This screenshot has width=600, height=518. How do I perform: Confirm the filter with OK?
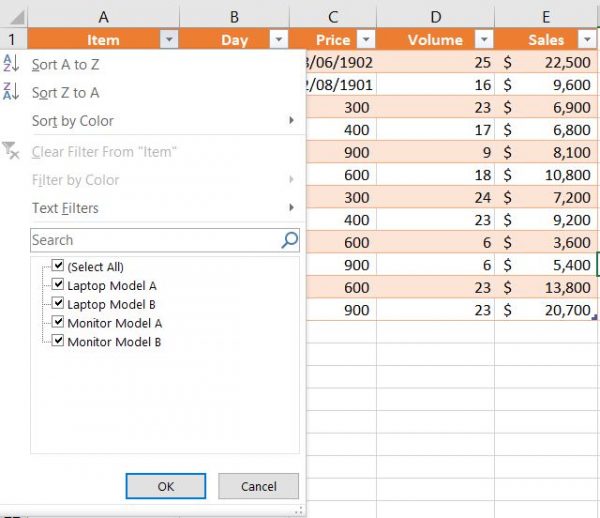(x=166, y=486)
